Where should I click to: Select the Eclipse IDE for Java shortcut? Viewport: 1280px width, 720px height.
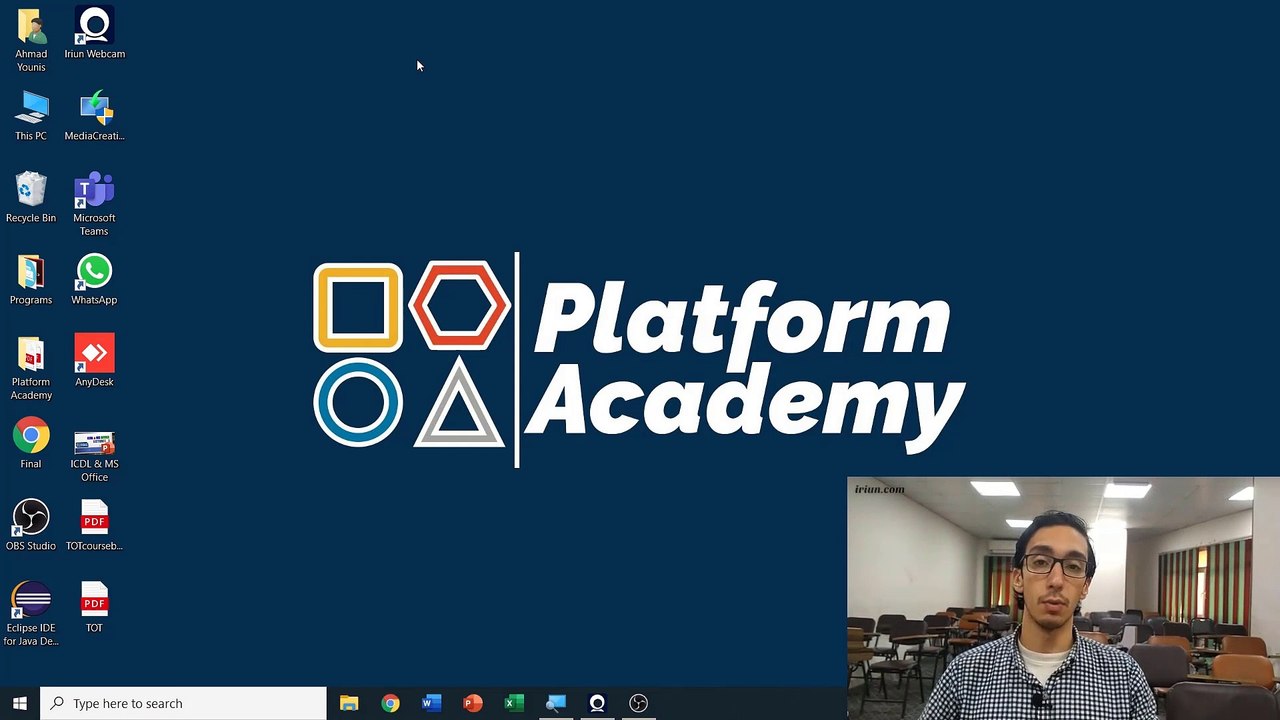31,614
